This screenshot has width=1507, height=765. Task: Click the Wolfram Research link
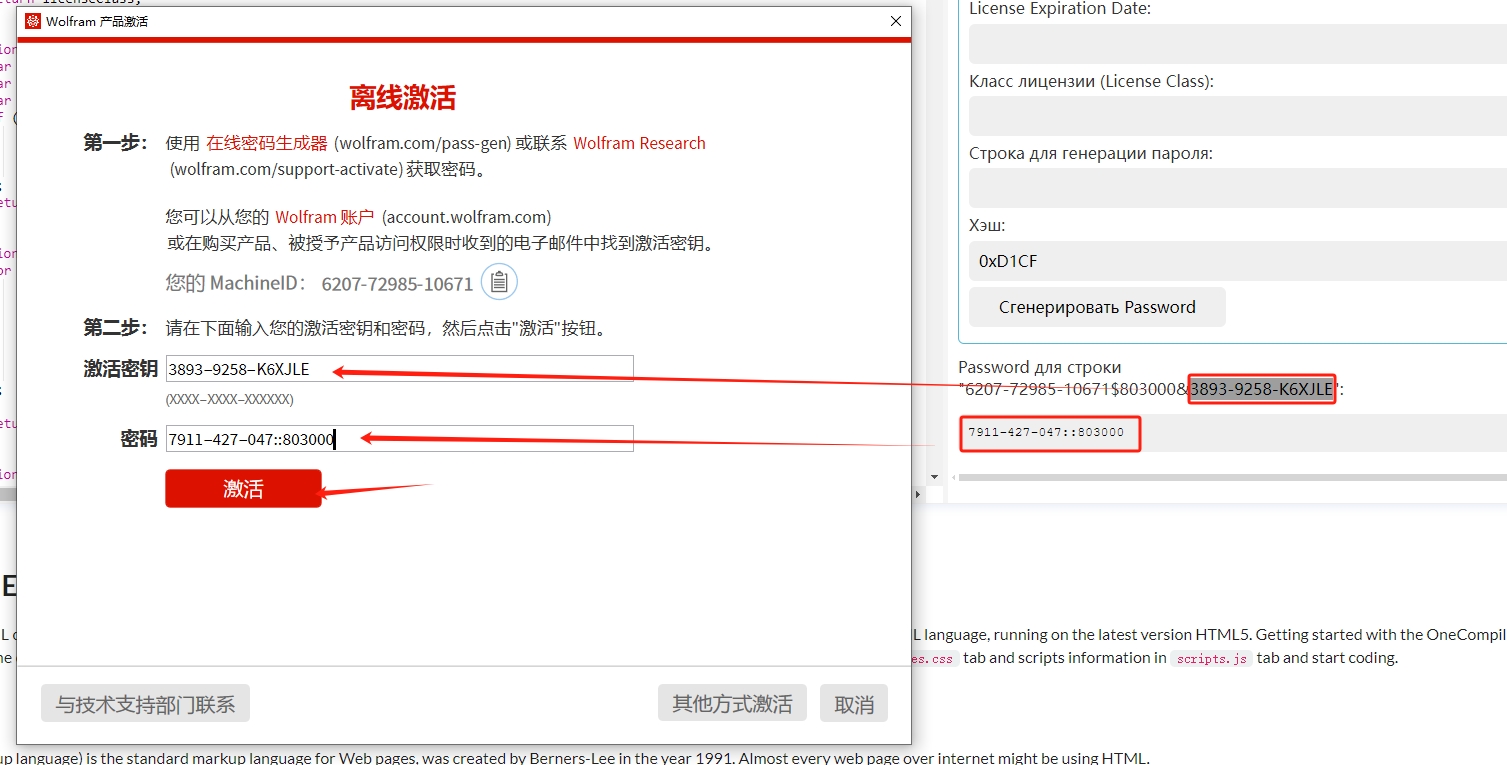(639, 142)
